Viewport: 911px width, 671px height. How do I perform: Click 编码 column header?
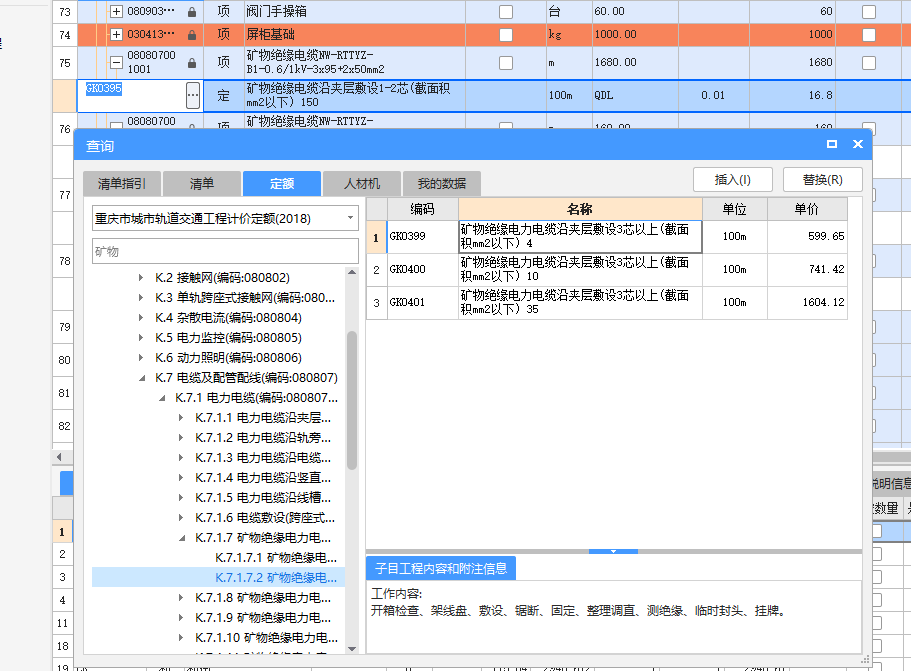(x=422, y=209)
